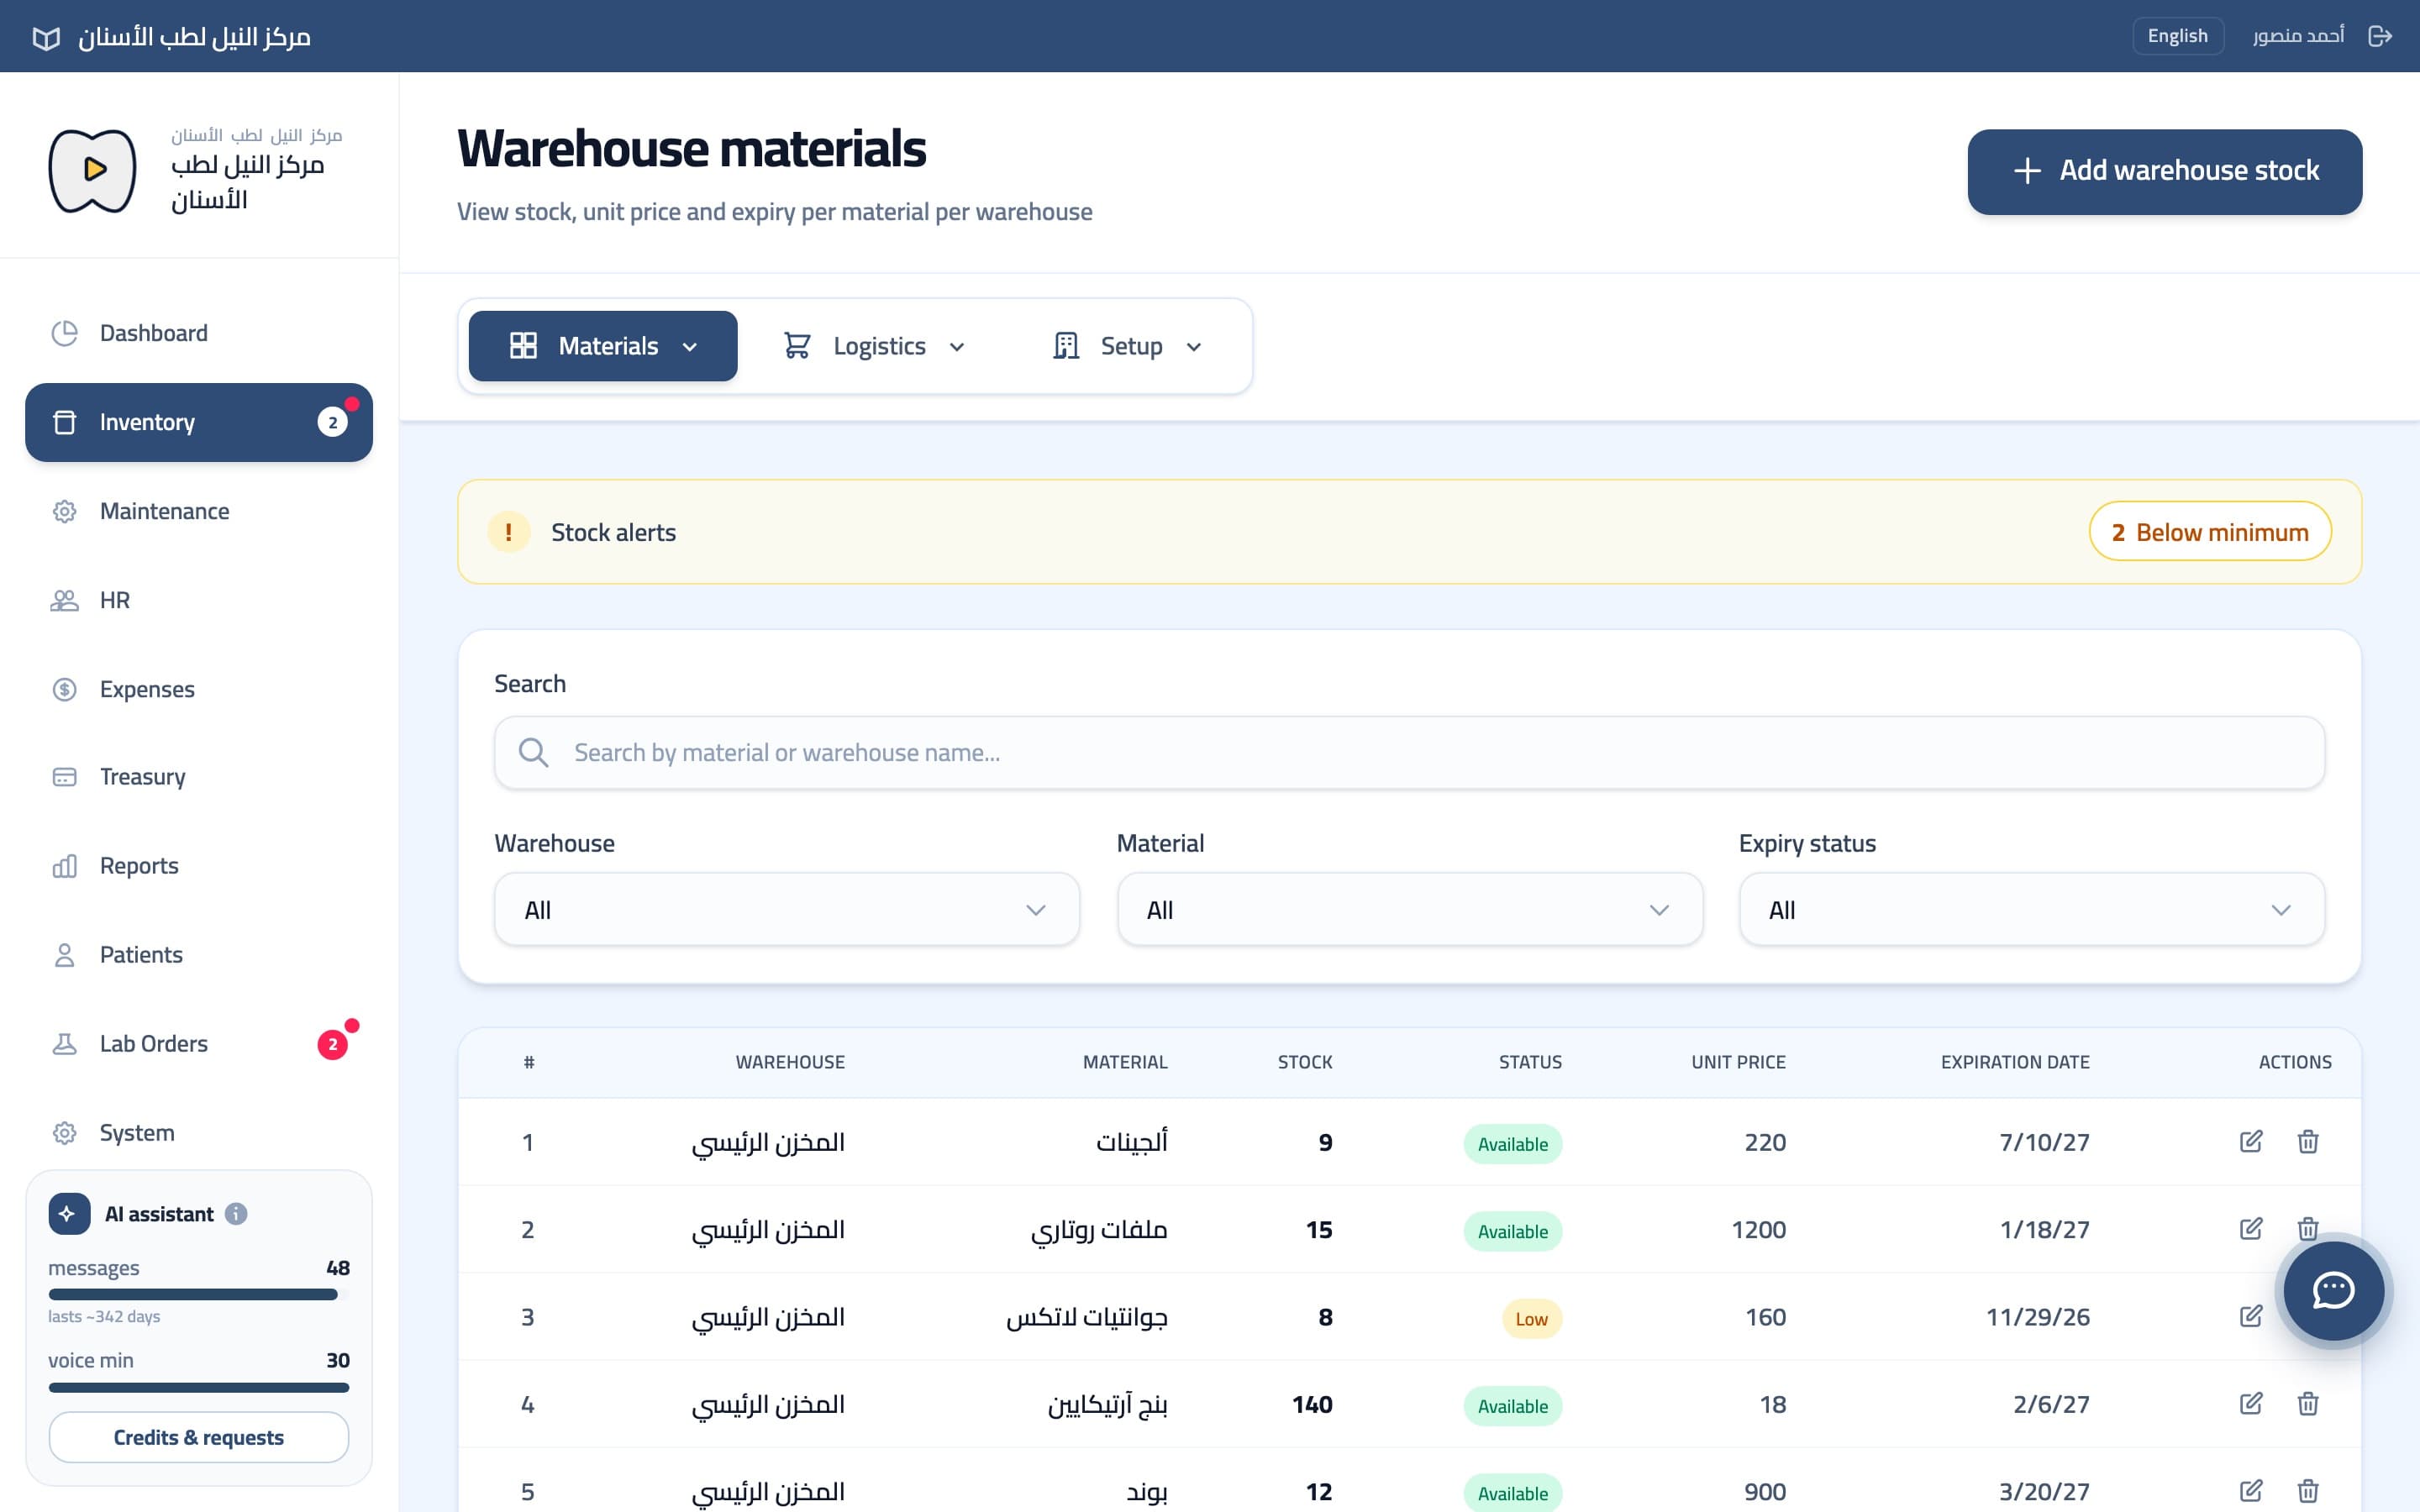Image resolution: width=2420 pixels, height=1512 pixels.
Task: Delete row 1 material ألجينات
Action: click(x=2307, y=1141)
